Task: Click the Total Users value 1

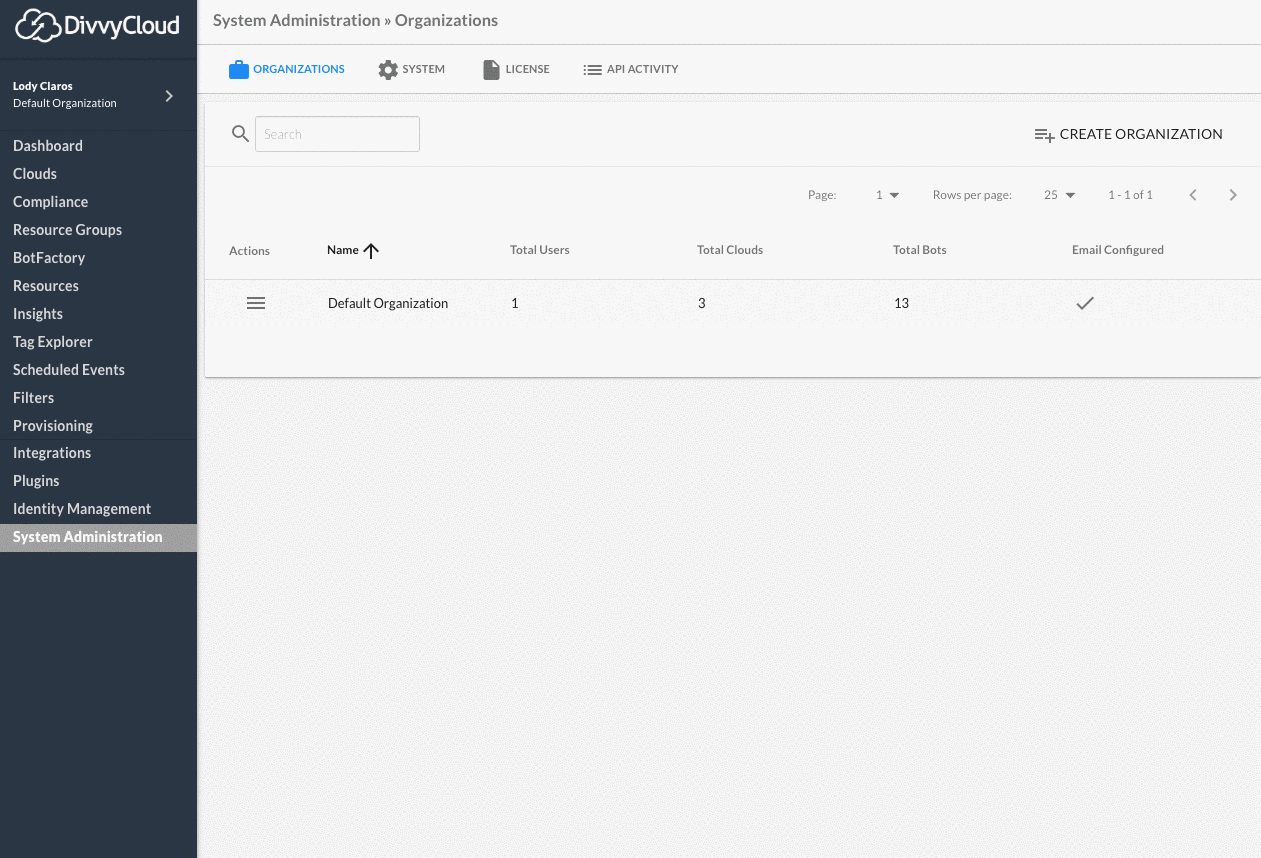Action: click(515, 303)
